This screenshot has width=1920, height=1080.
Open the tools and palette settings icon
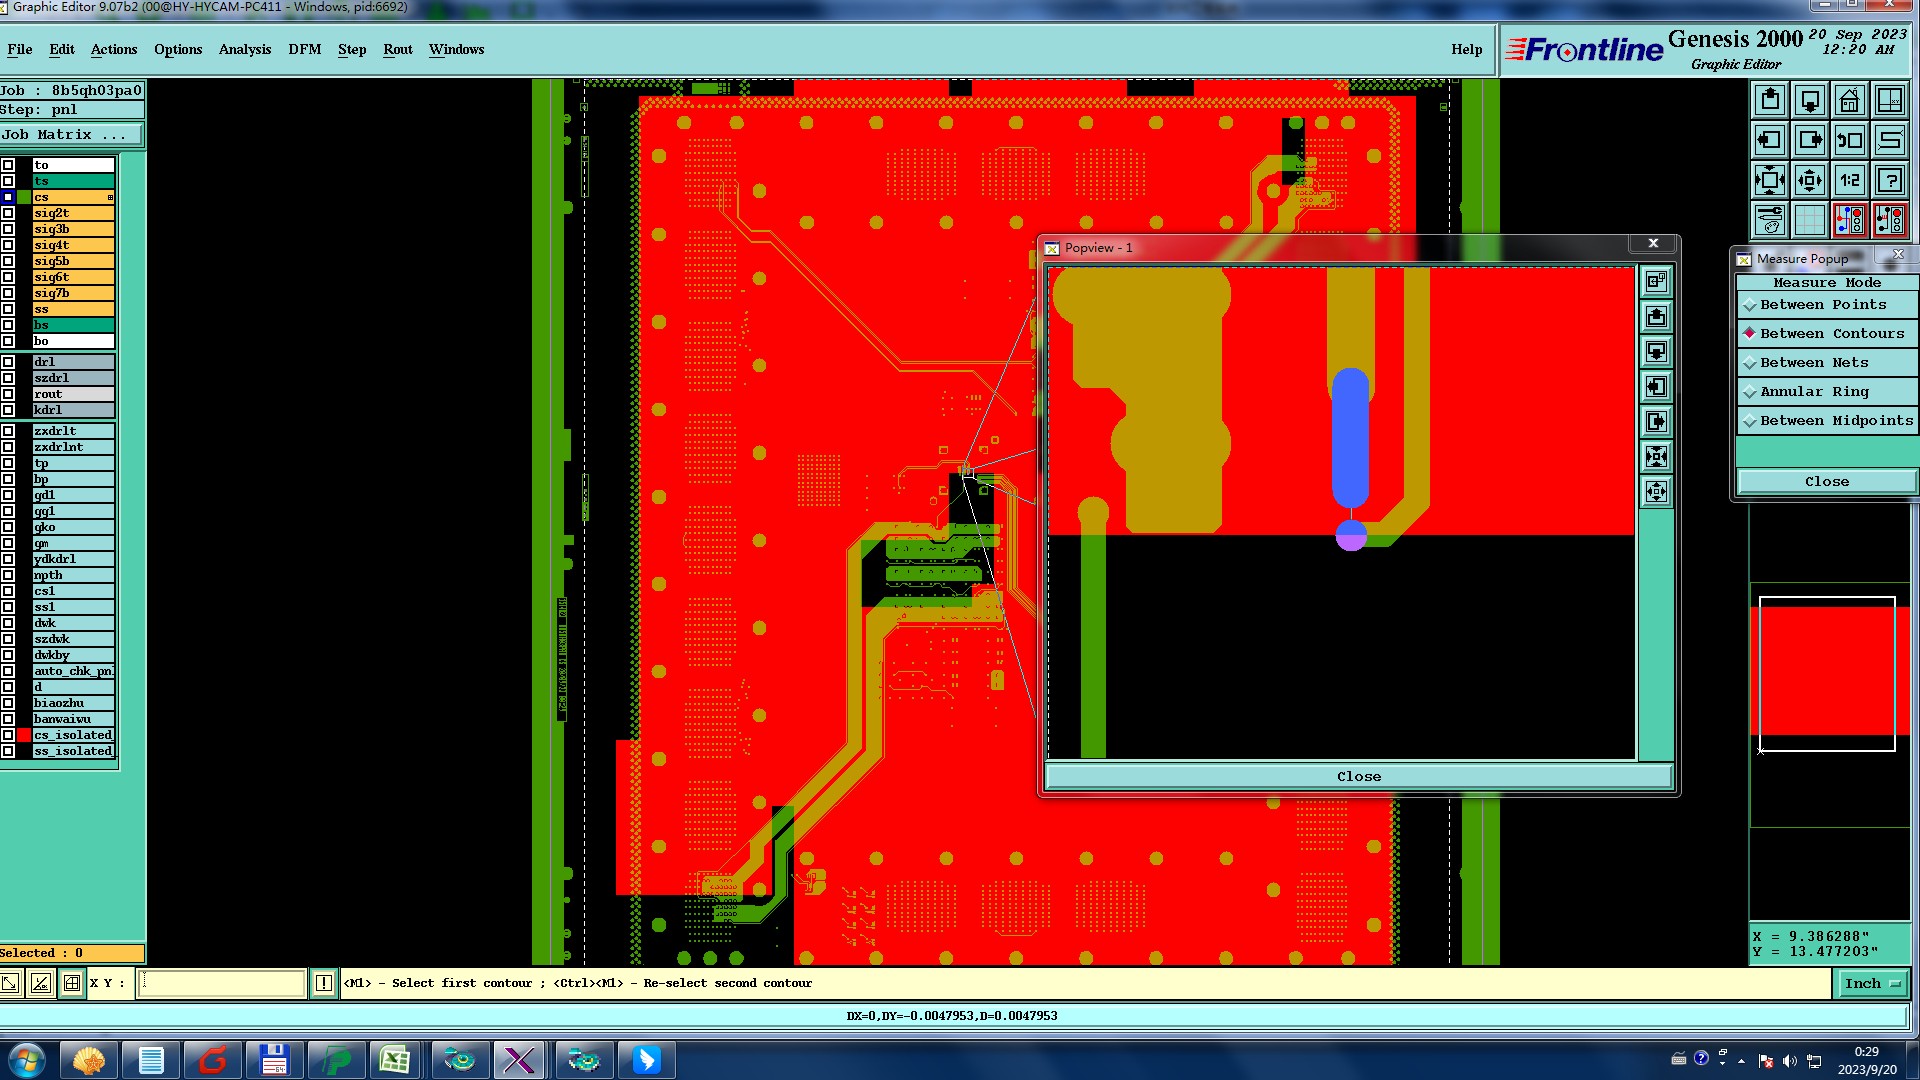pos(1769,220)
